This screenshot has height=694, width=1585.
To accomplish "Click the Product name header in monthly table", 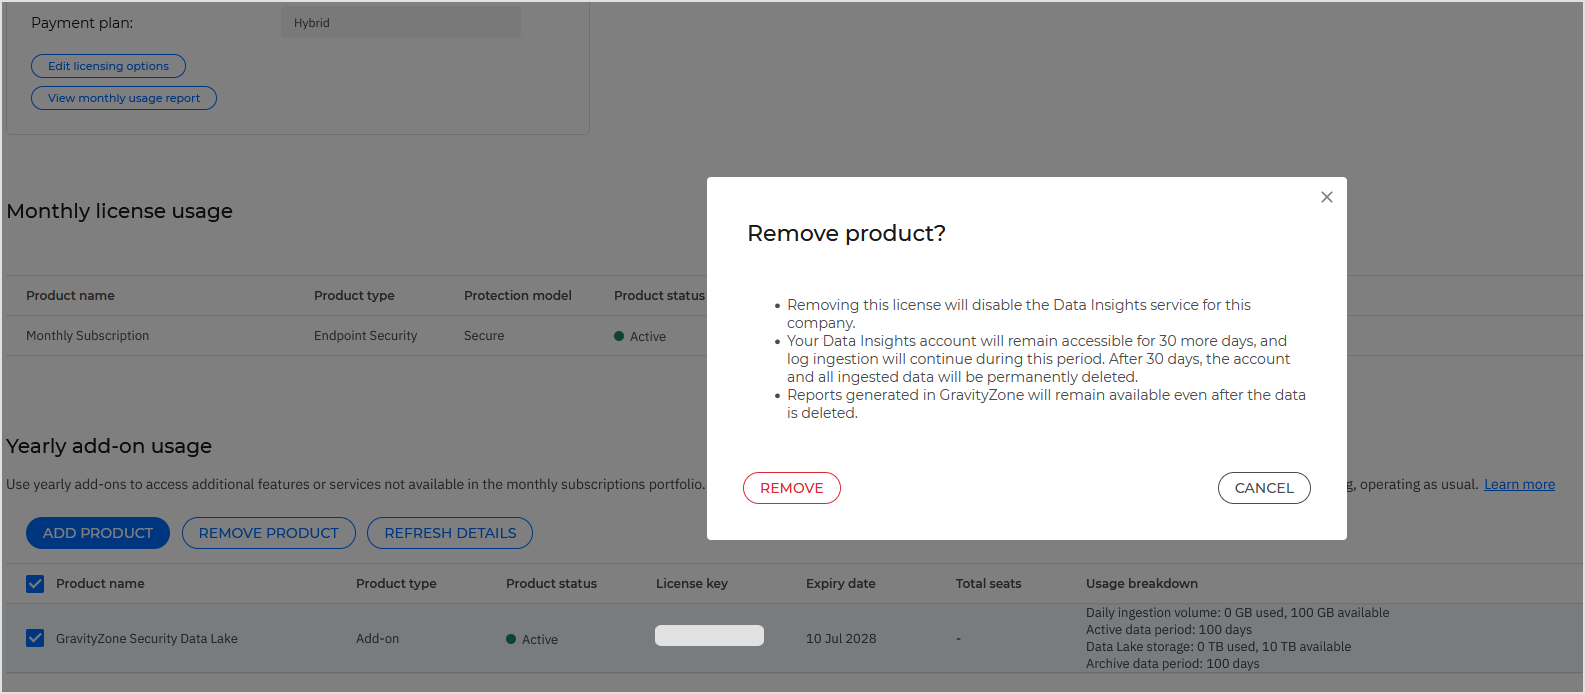I will (70, 296).
